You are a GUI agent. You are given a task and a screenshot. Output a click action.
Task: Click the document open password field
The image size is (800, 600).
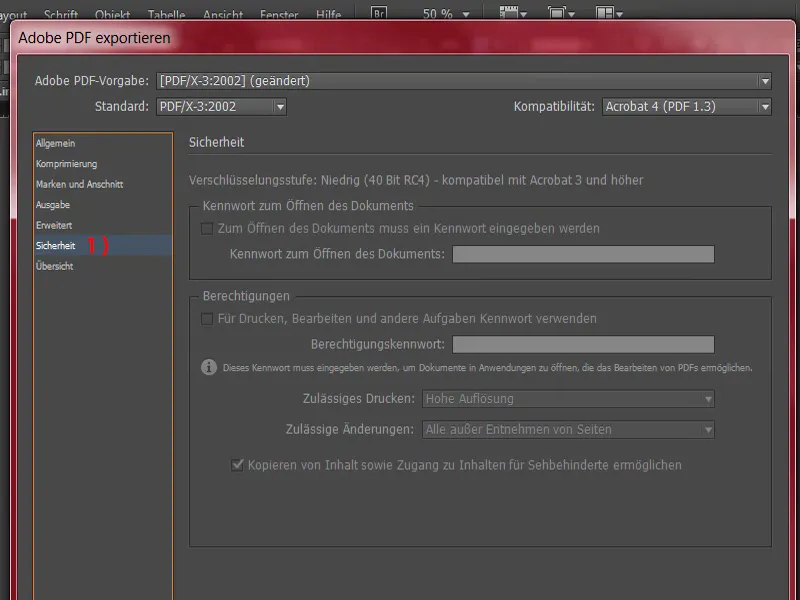coord(583,254)
